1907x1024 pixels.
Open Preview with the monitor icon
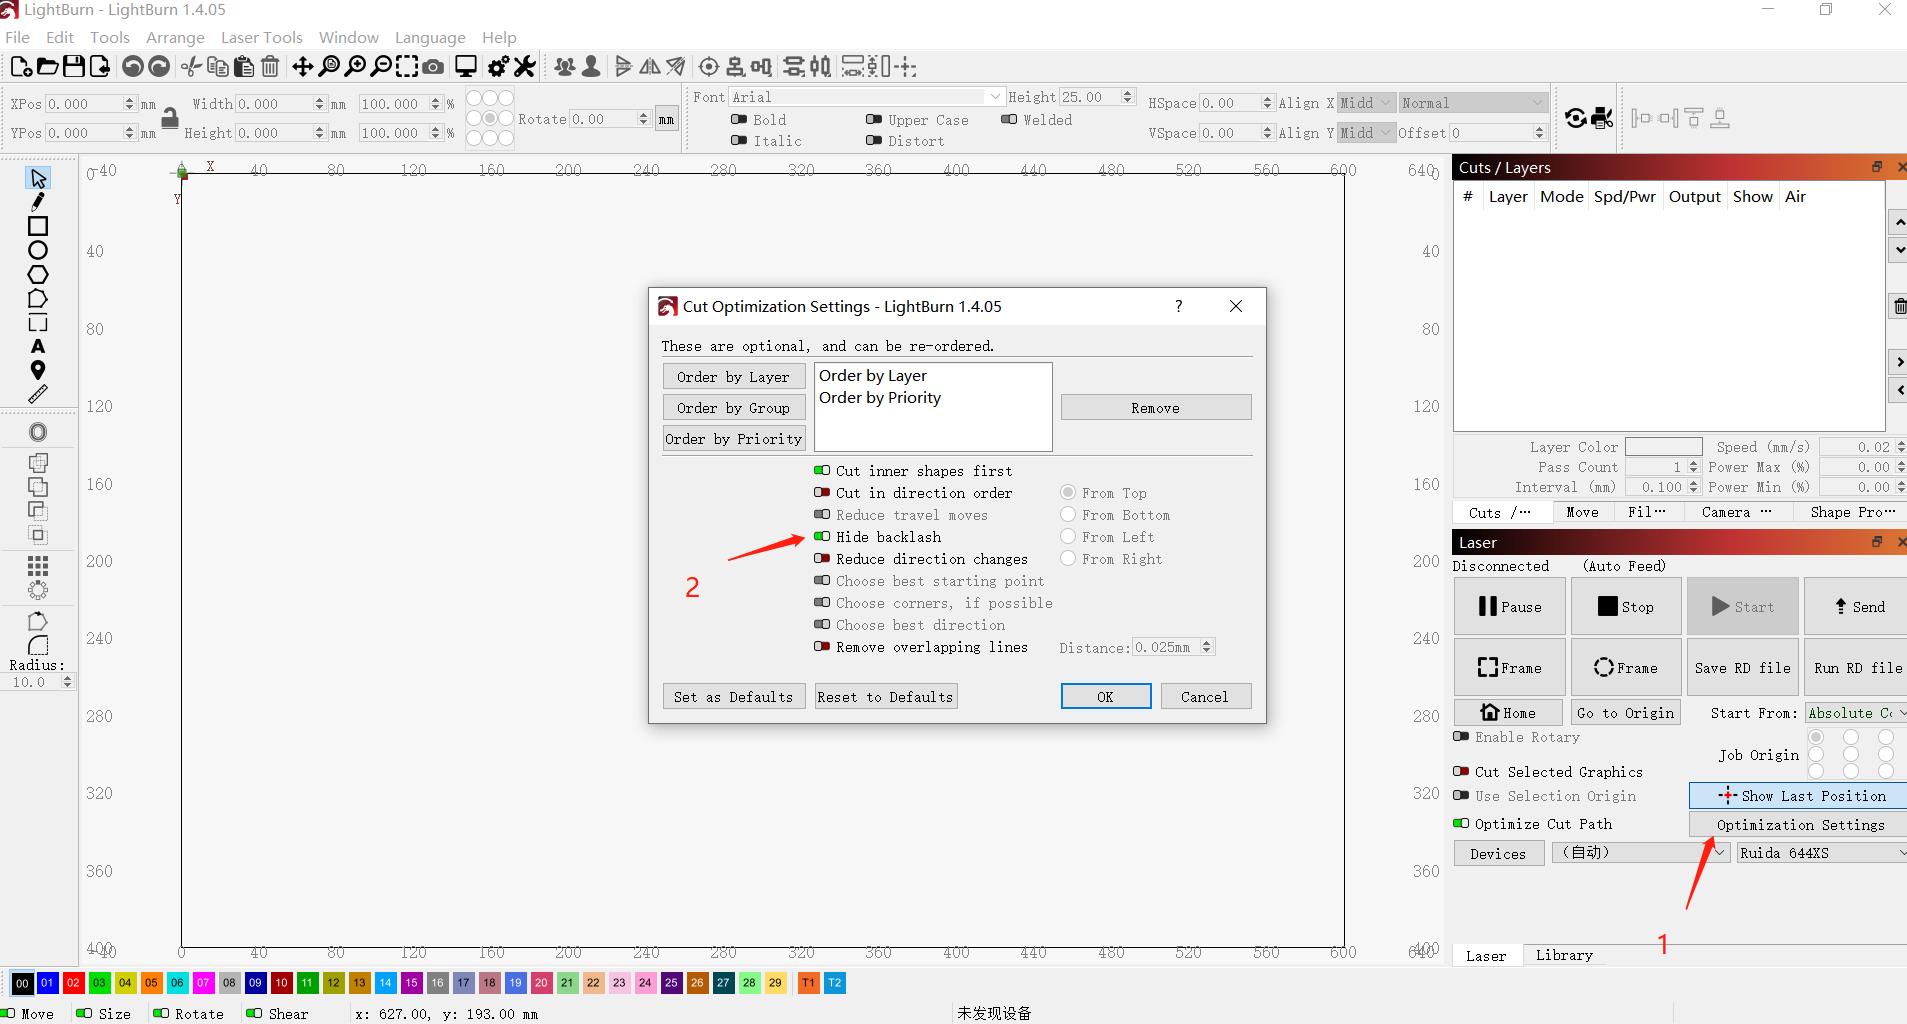pyautogui.click(x=466, y=67)
